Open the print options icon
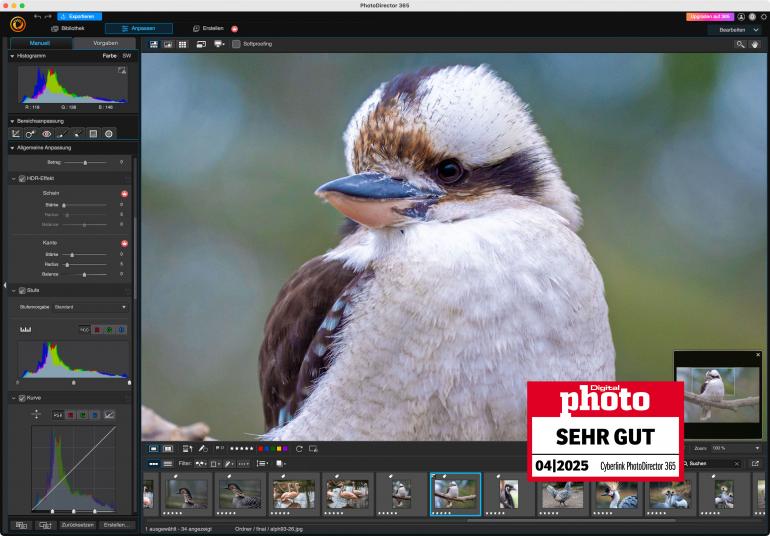Viewport: 770px width, 536px height. point(219,44)
